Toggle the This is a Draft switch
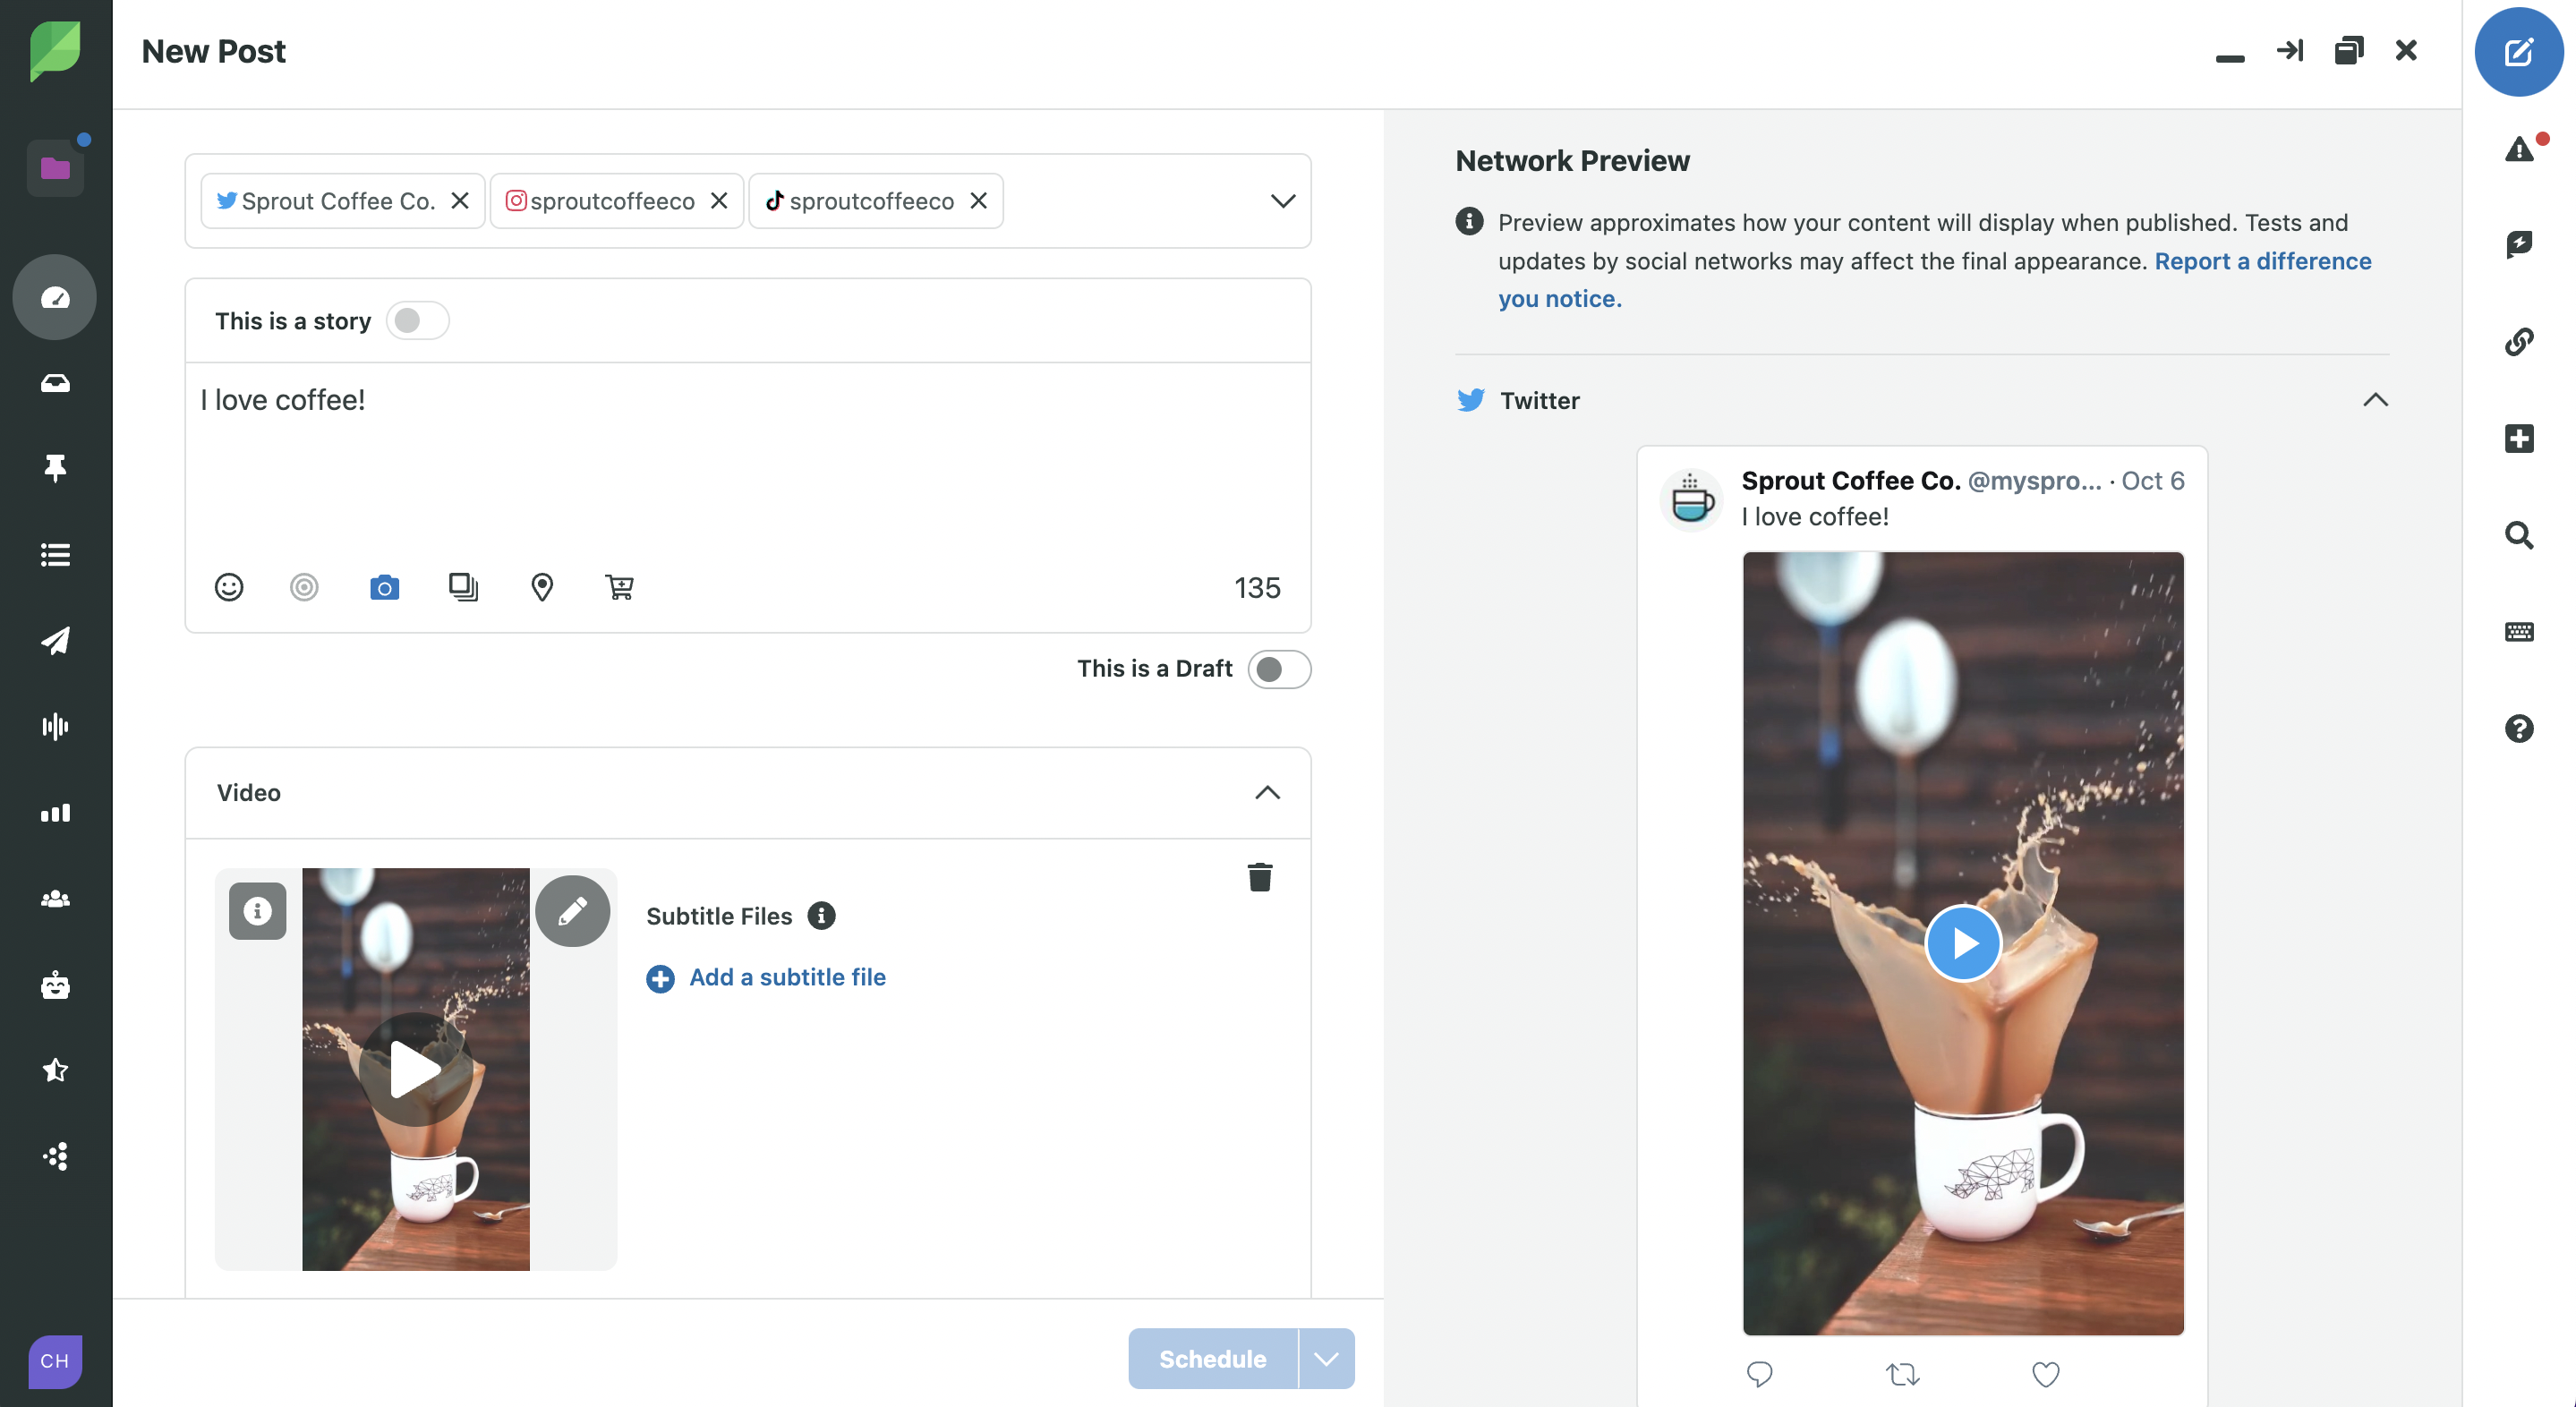 coord(1279,669)
